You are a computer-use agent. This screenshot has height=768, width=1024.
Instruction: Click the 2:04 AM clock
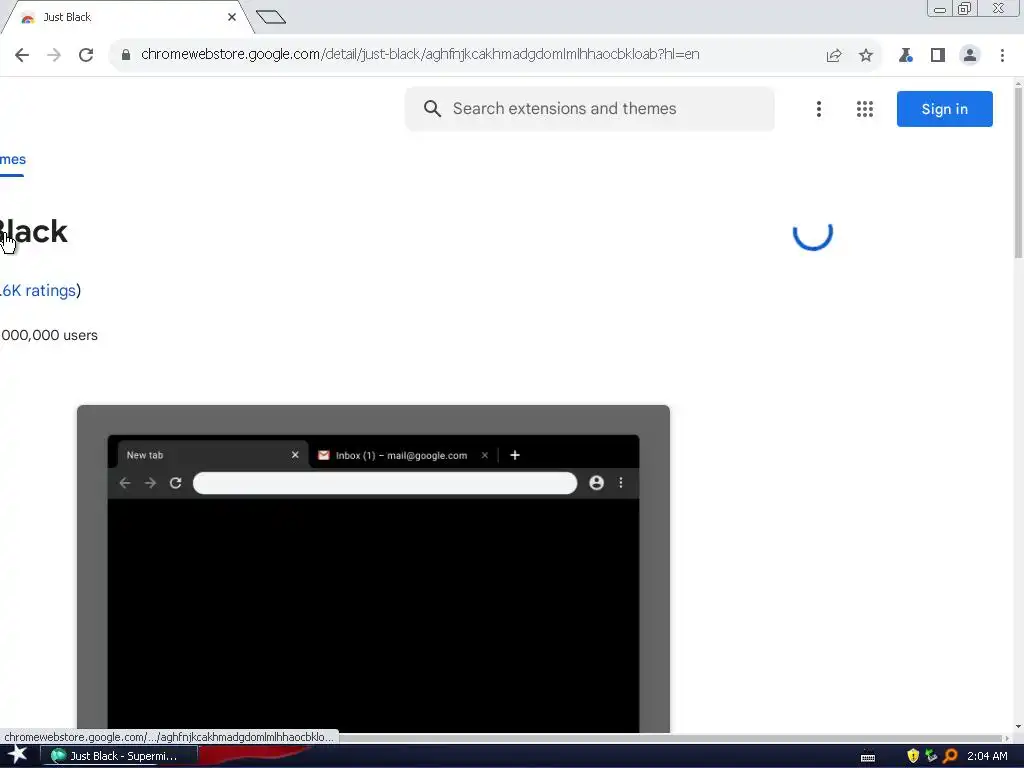point(987,756)
